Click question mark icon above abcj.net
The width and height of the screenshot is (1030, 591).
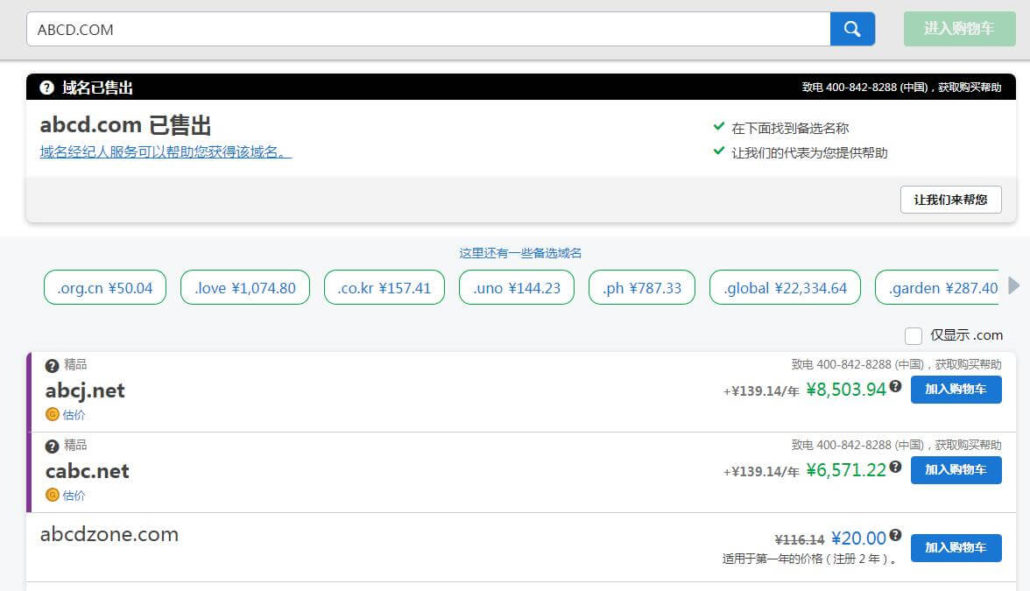click(52, 365)
